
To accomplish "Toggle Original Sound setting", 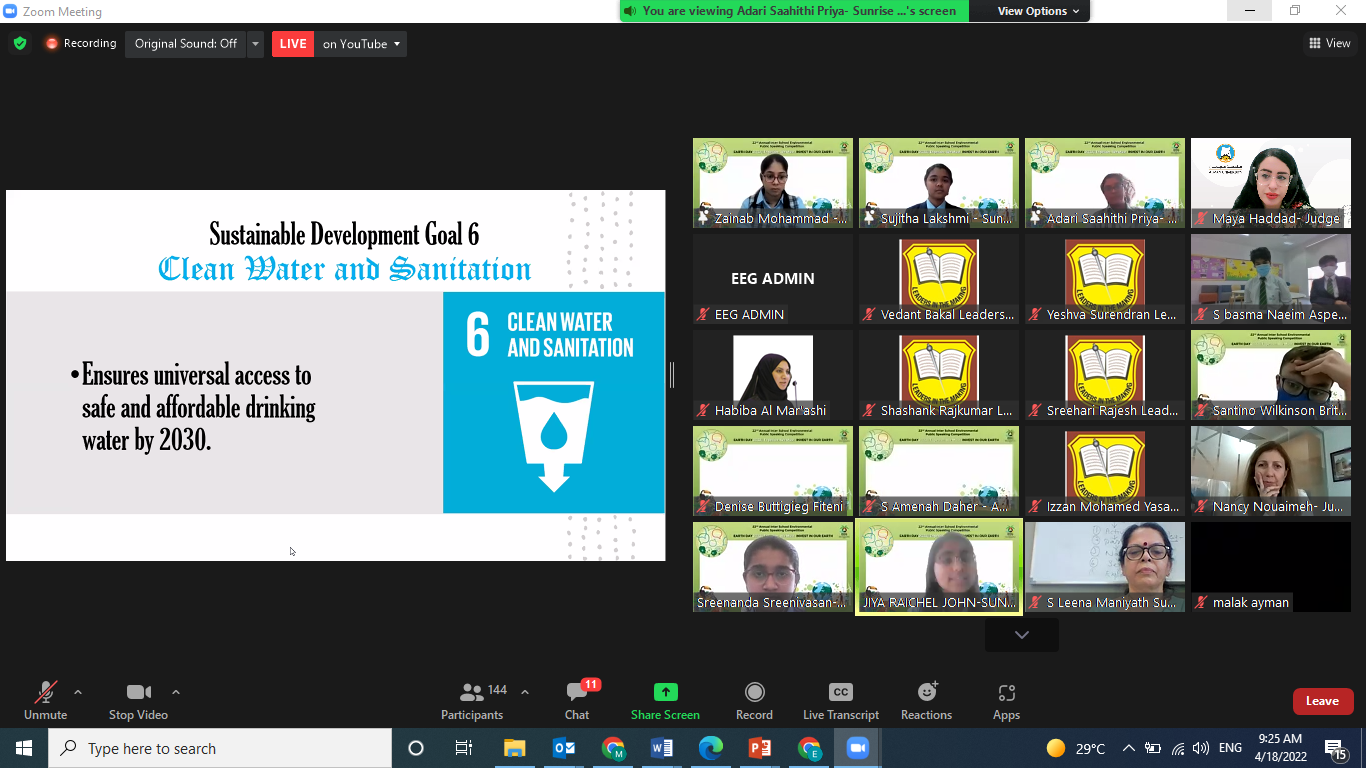I will (185, 44).
